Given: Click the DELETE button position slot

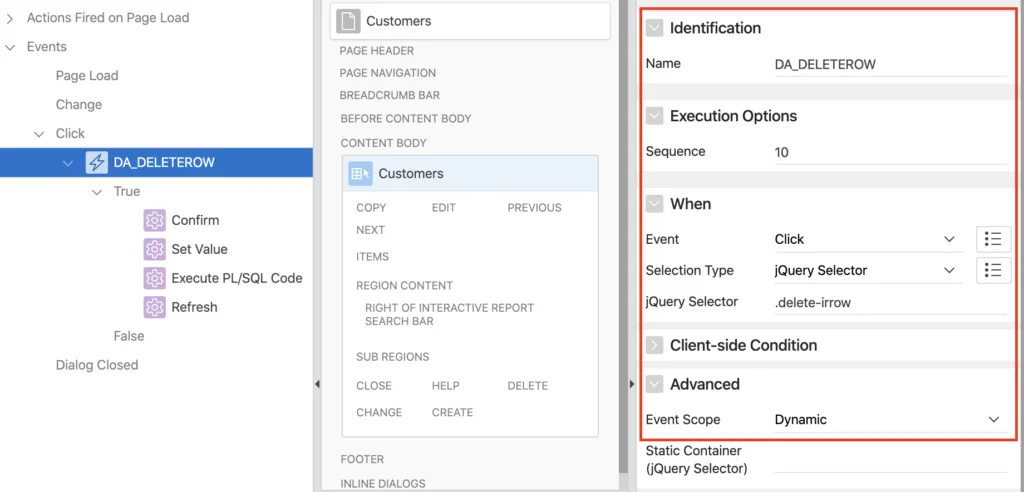Looking at the screenshot, I should click(x=528, y=386).
